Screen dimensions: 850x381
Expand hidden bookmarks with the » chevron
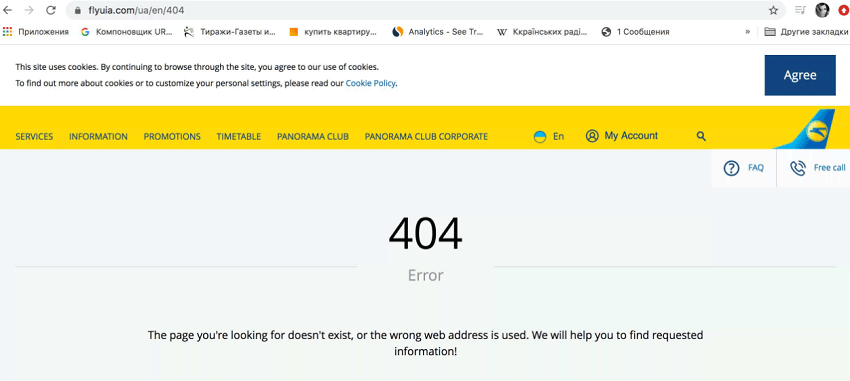(x=748, y=32)
